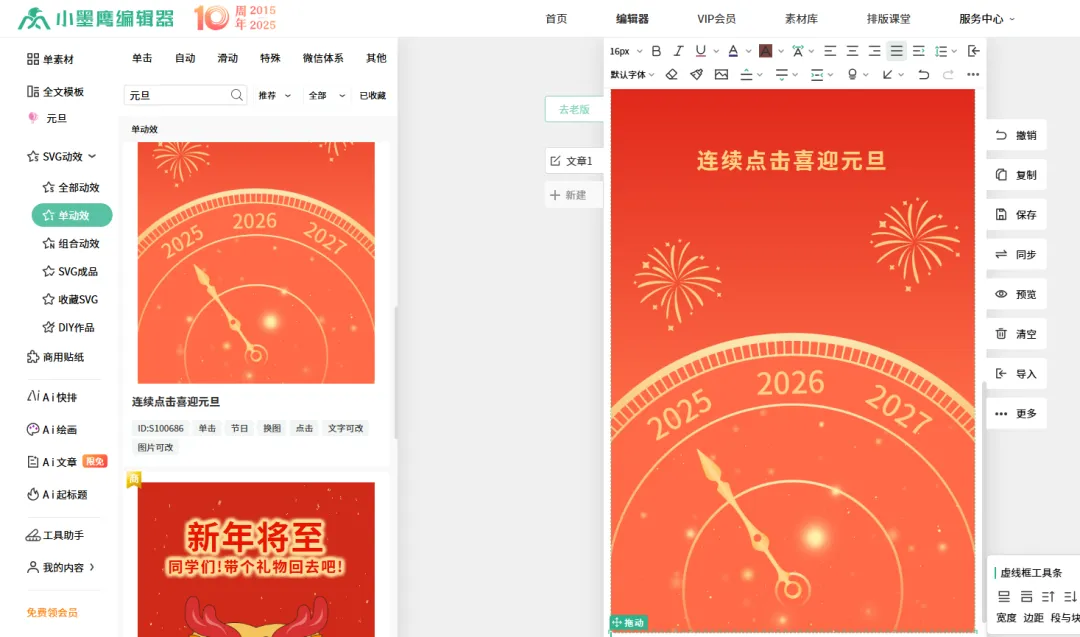This screenshot has width=1080, height=637.
Task: Switch to the 滑动 tab
Action: pyautogui.click(x=227, y=58)
